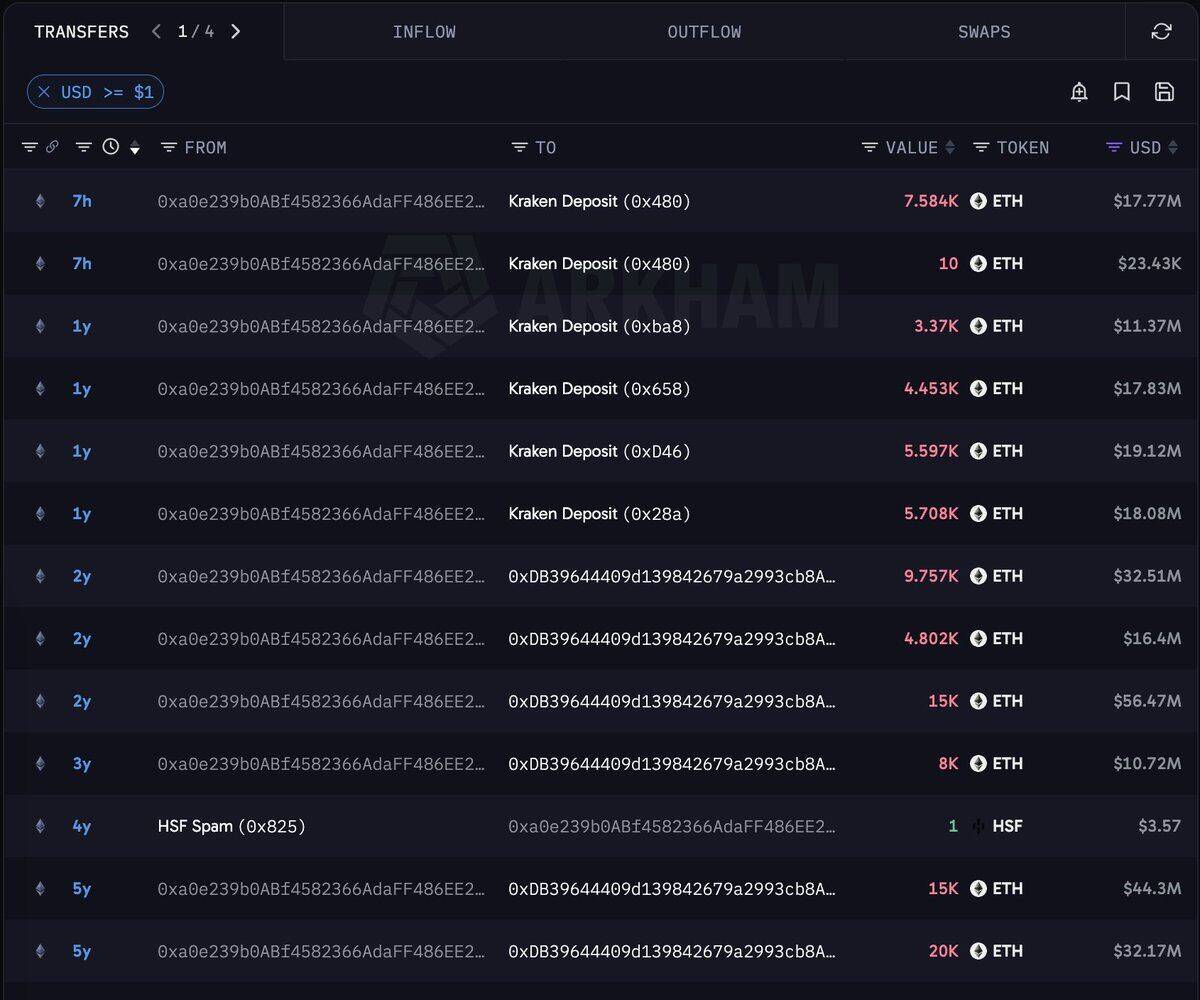Image resolution: width=1200 pixels, height=1000 pixels.
Task: Click Ethereum chain icon in $17.77M row
Action: click(40, 201)
